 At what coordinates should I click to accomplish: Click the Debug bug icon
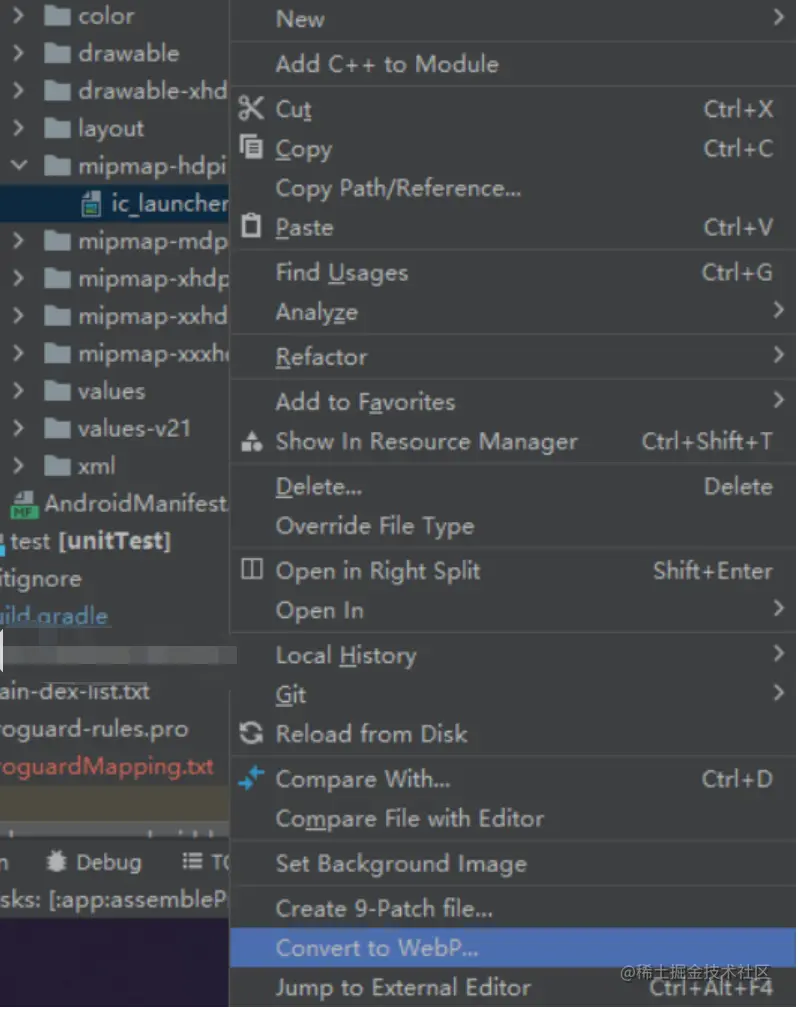58,861
